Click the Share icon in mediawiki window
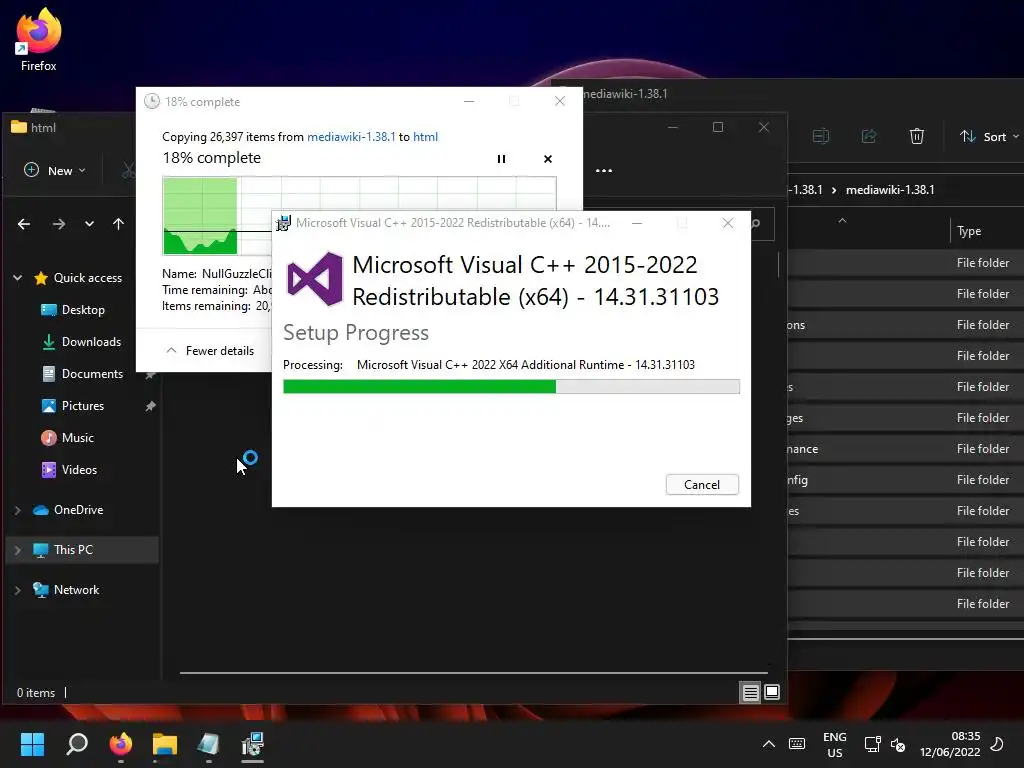1024x768 pixels. pos(869,136)
